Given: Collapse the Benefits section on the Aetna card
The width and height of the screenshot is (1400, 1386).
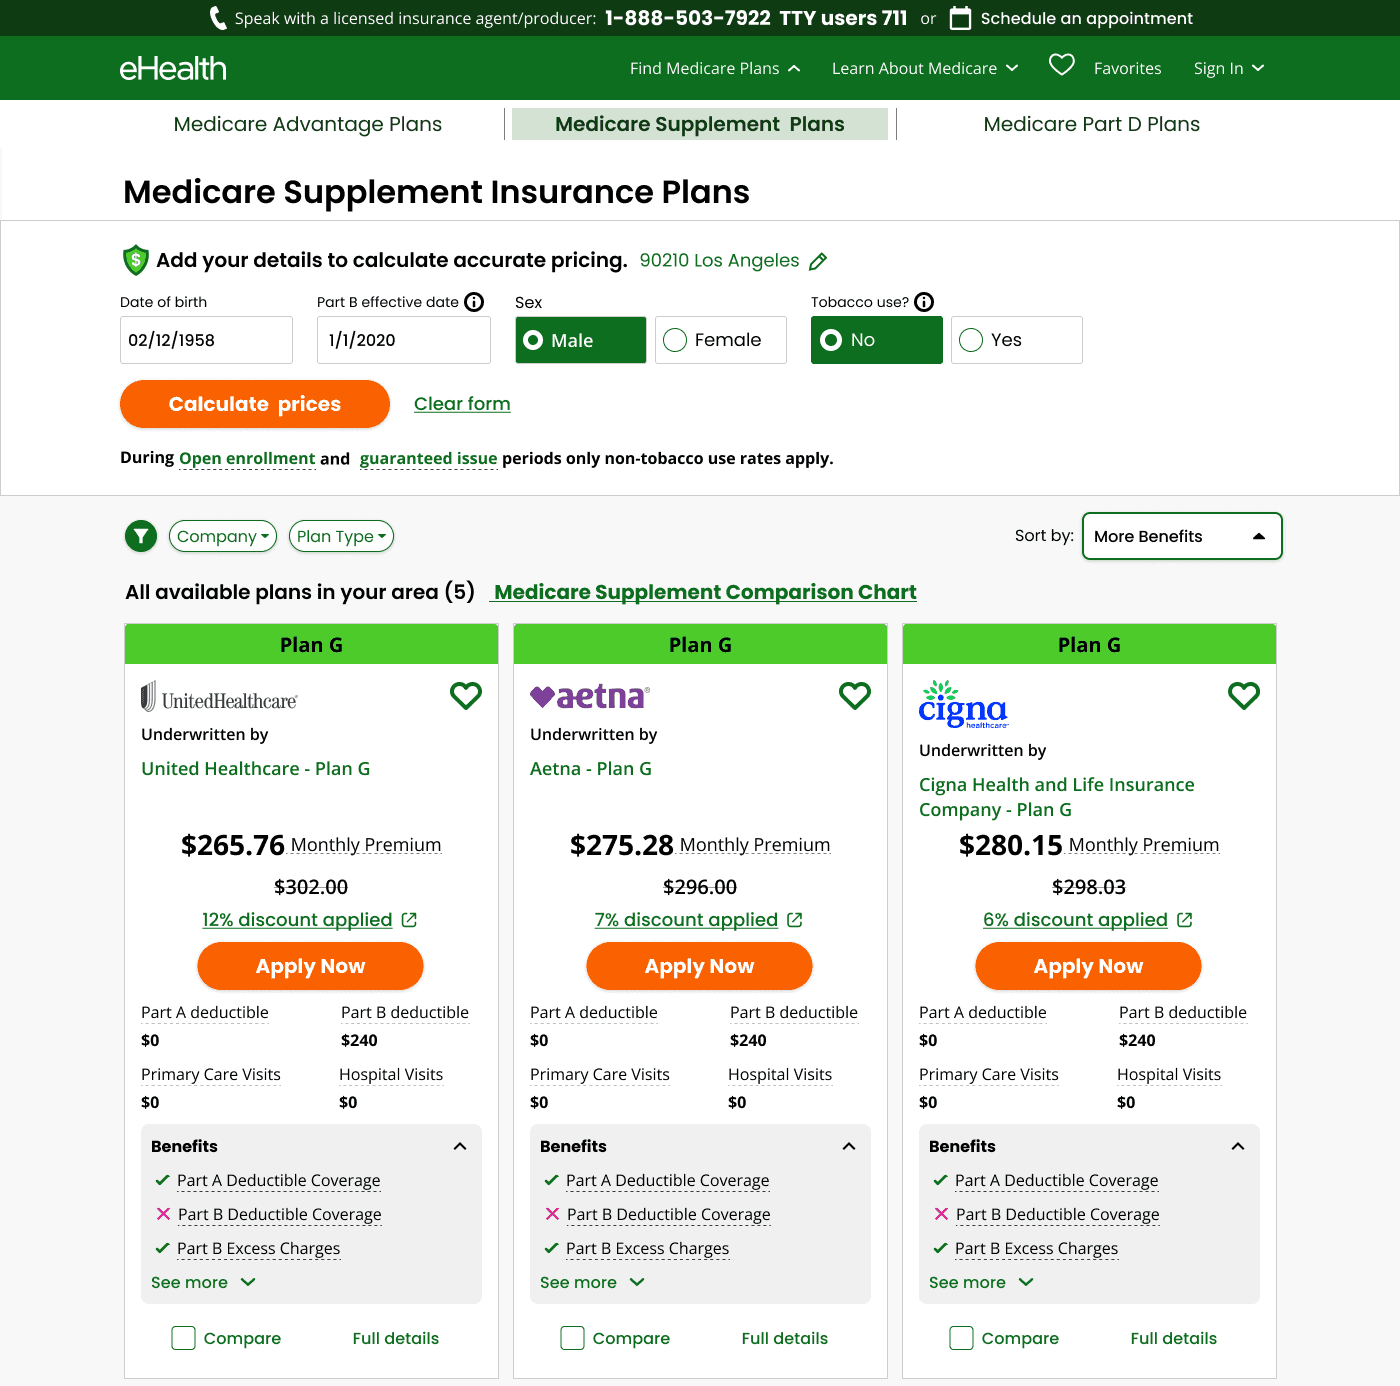Looking at the screenshot, I should 849,1146.
